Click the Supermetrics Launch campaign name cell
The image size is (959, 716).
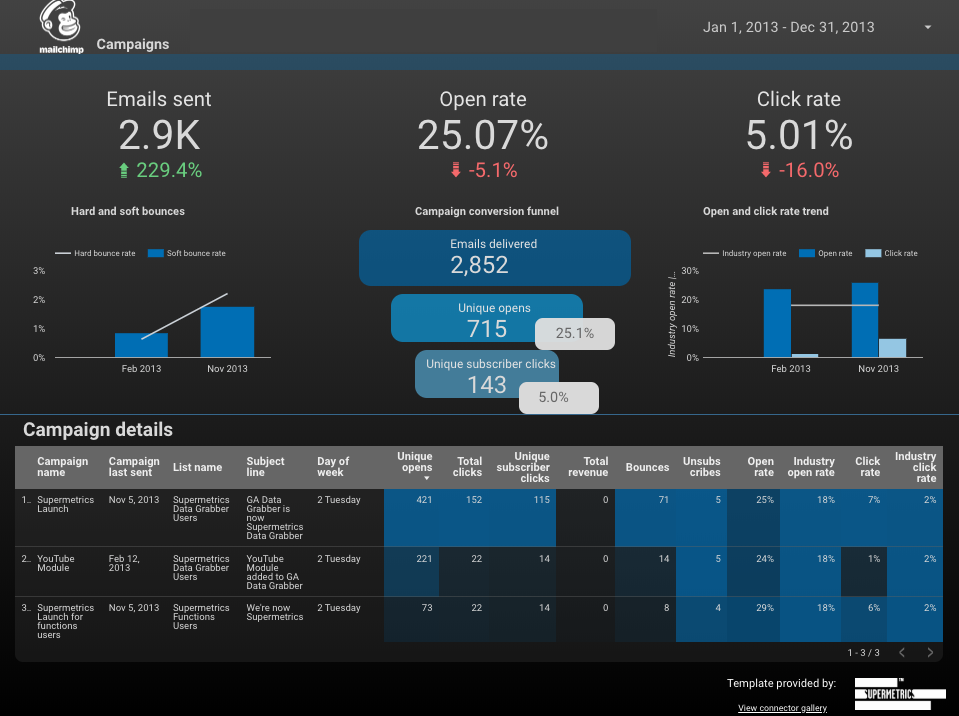(x=65, y=504)
